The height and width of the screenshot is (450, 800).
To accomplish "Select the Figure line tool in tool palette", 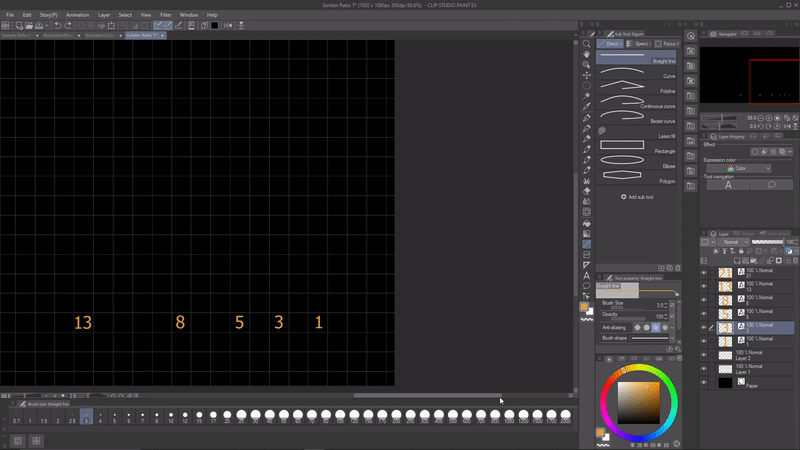I will pos(587,244).
